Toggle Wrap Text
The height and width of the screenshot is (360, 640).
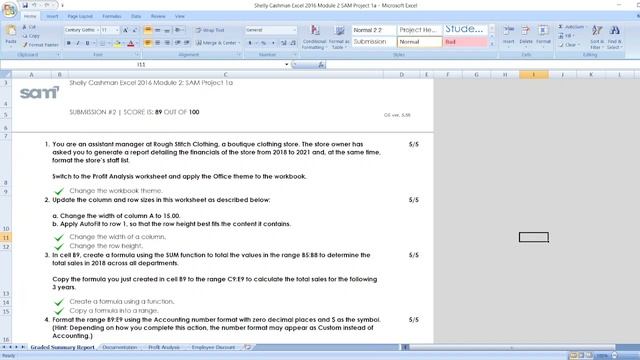pos(210,30)
